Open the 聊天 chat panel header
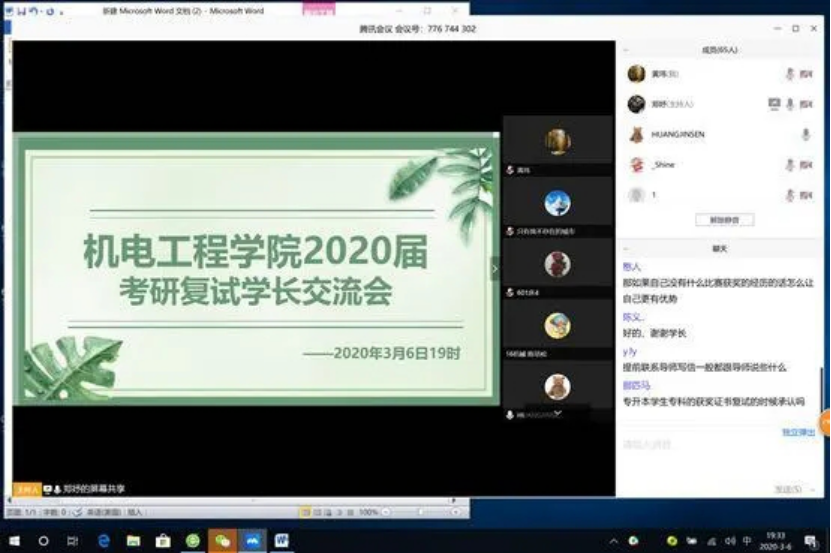The height and width of the screenshot is (553, 831). 718,248
